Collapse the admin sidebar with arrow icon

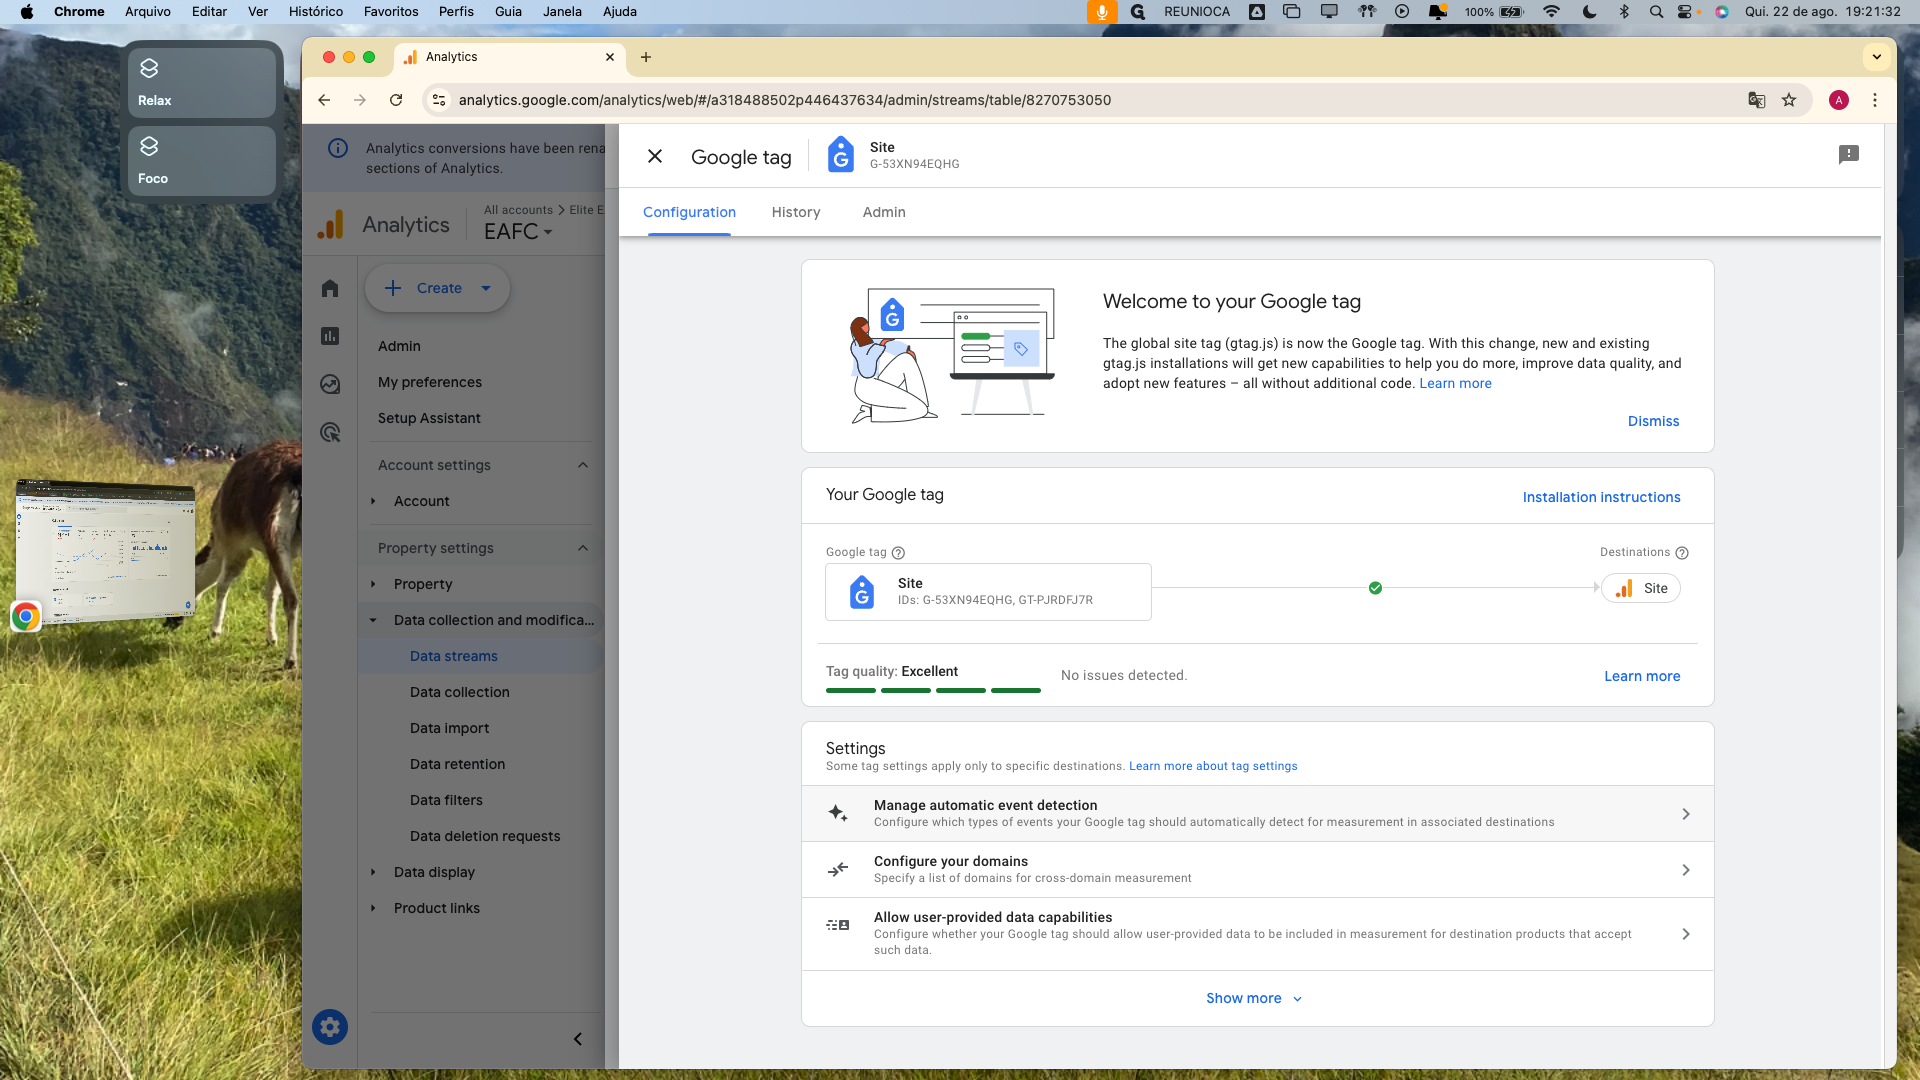click(578, 1039)
